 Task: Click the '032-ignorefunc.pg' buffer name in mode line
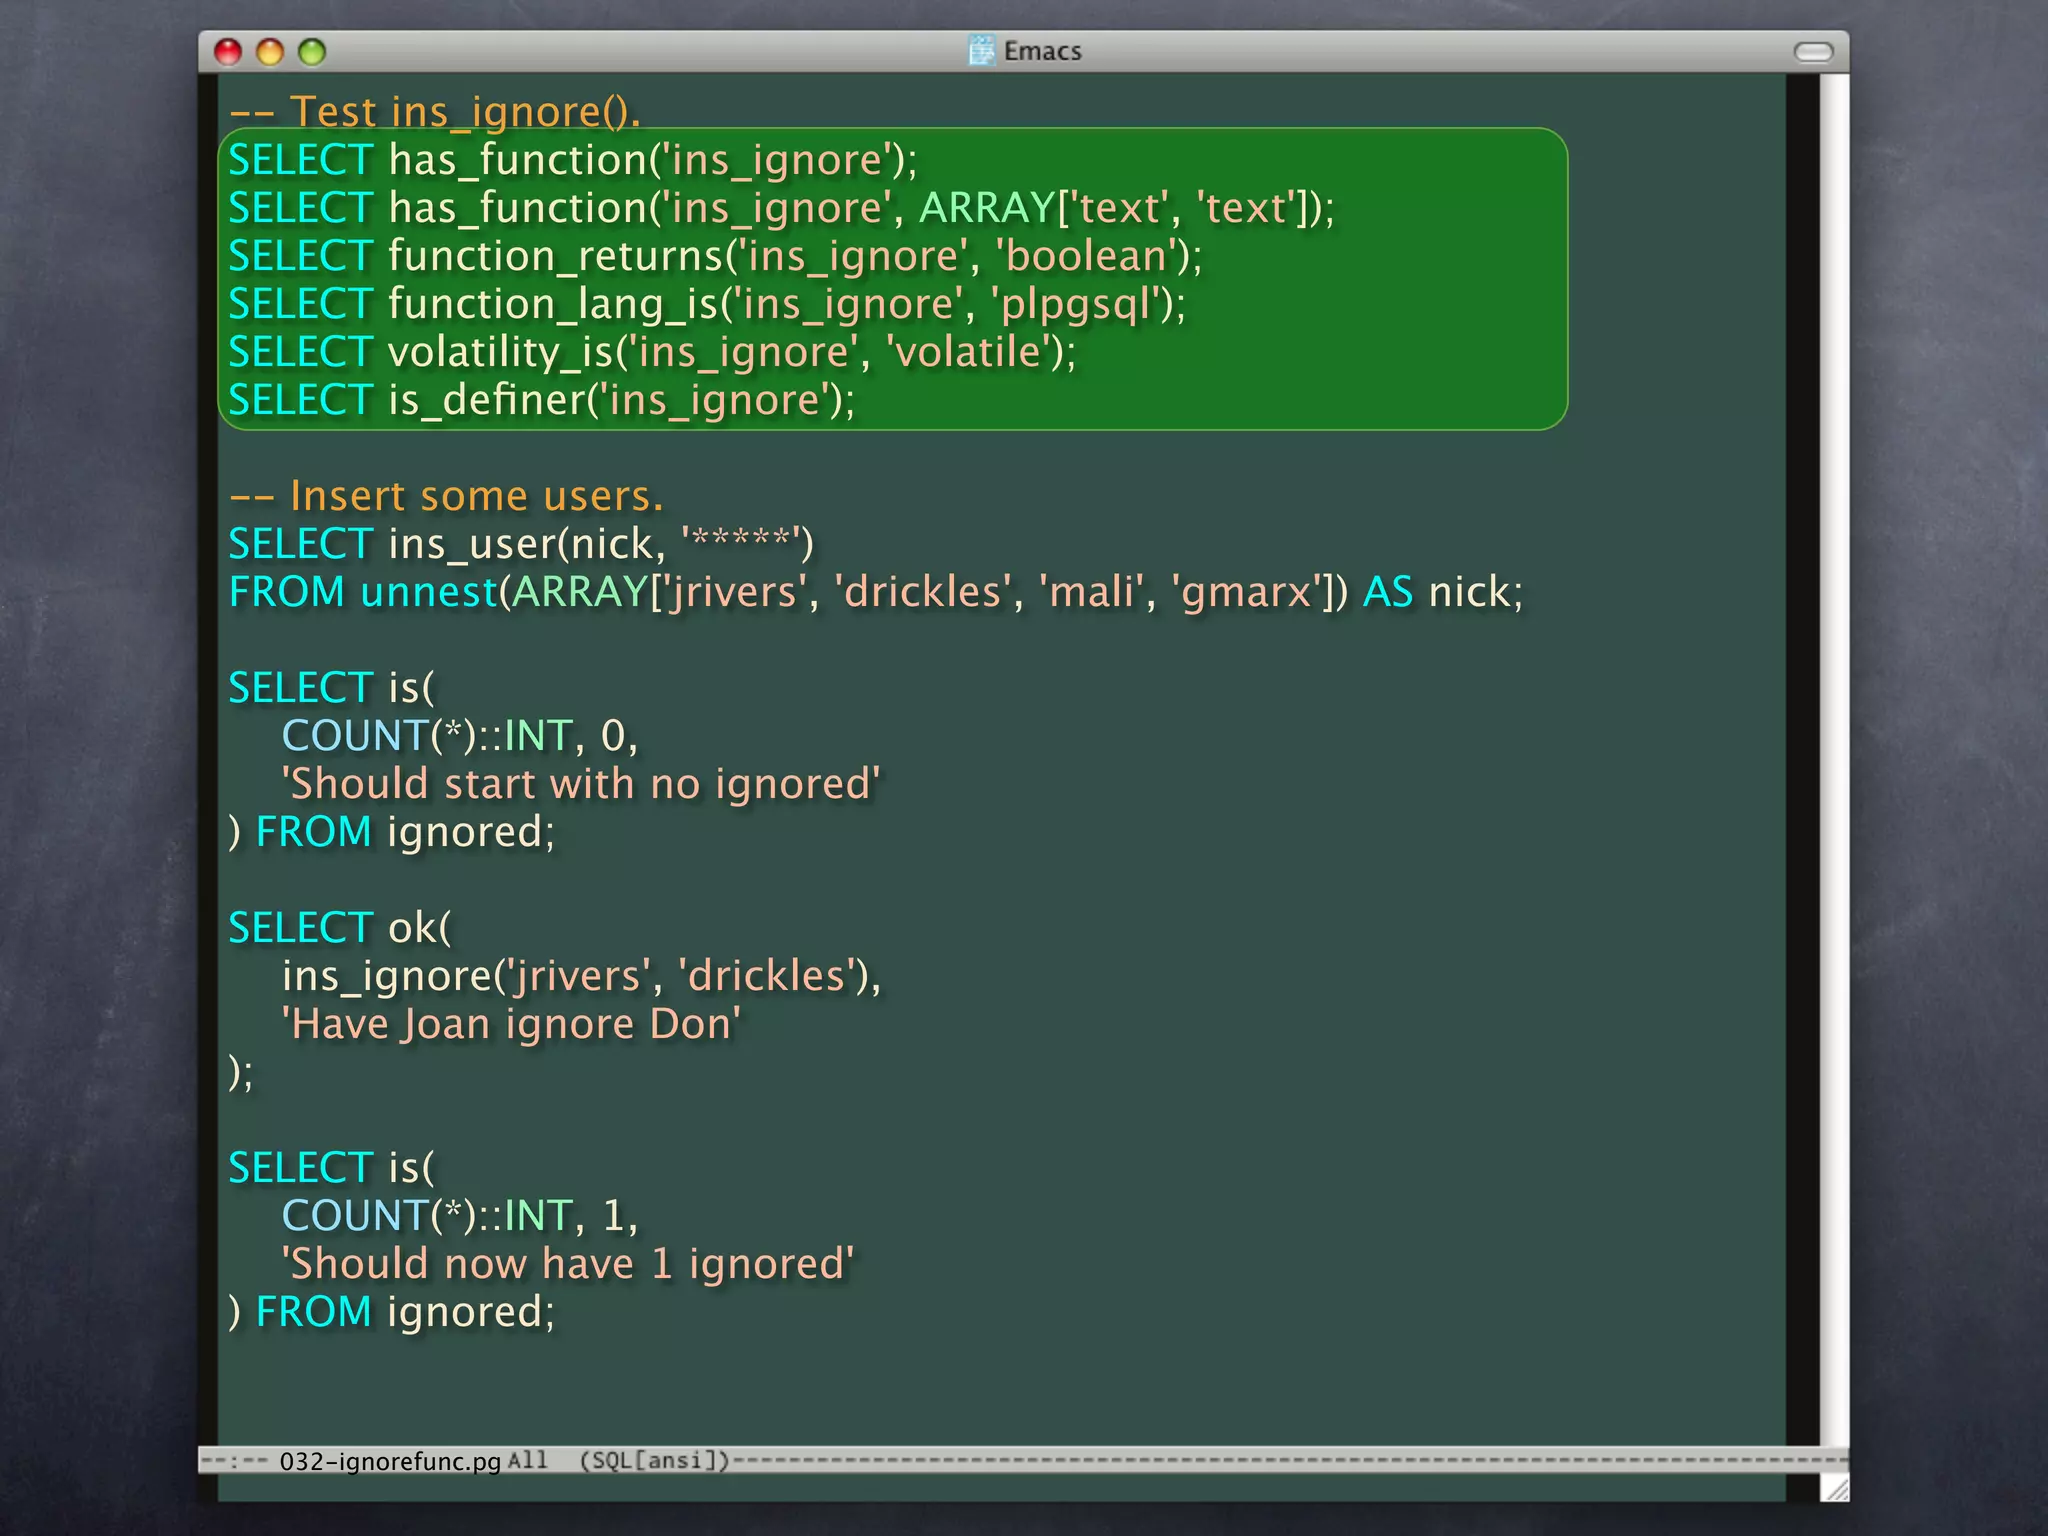390,1461
